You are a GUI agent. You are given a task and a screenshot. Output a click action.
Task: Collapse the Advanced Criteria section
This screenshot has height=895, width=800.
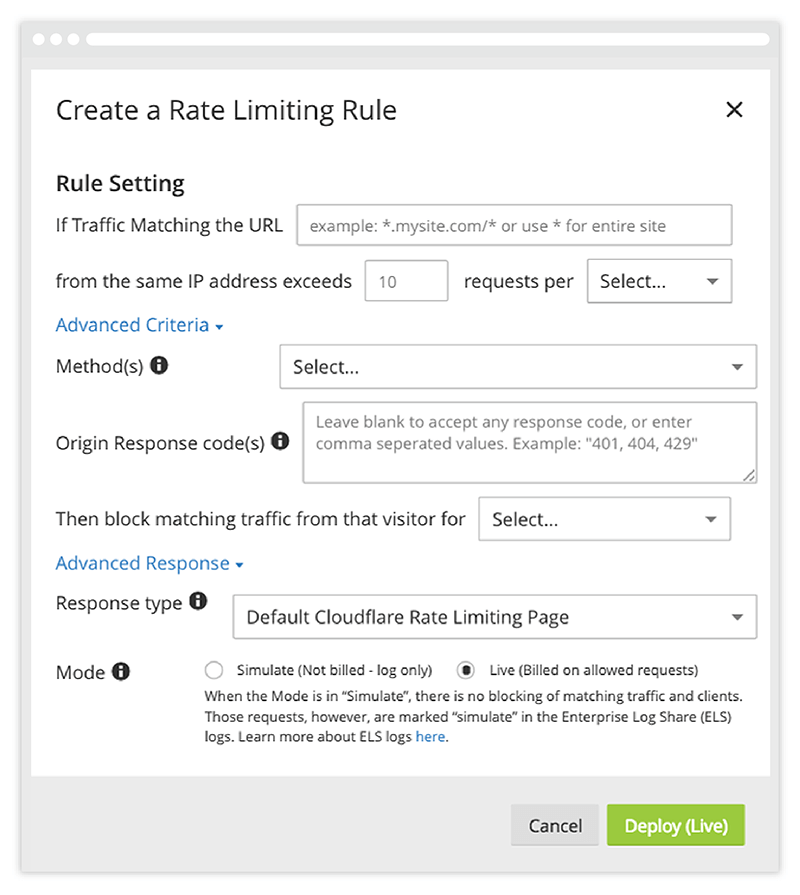139,325
